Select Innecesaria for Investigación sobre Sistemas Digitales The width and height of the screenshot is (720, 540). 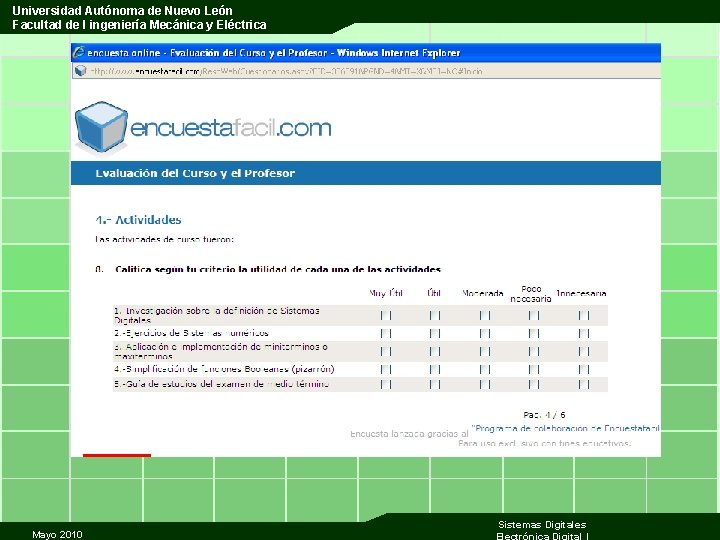click(x=584, y=315)
